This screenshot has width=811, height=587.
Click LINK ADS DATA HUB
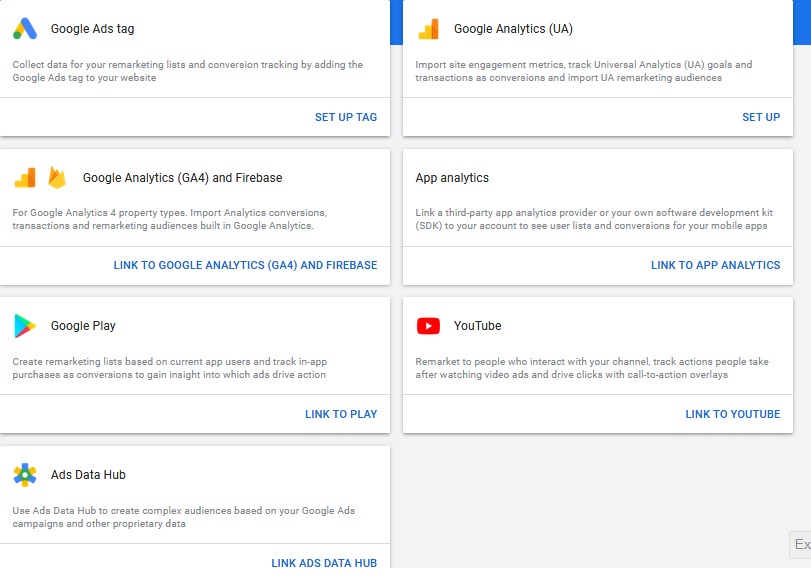(324, 563)
